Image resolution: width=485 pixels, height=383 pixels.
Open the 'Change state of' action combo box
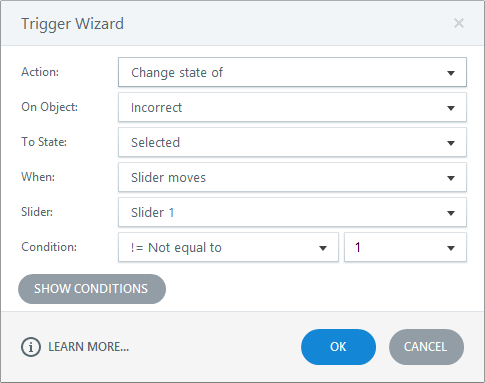pos(292,72)
